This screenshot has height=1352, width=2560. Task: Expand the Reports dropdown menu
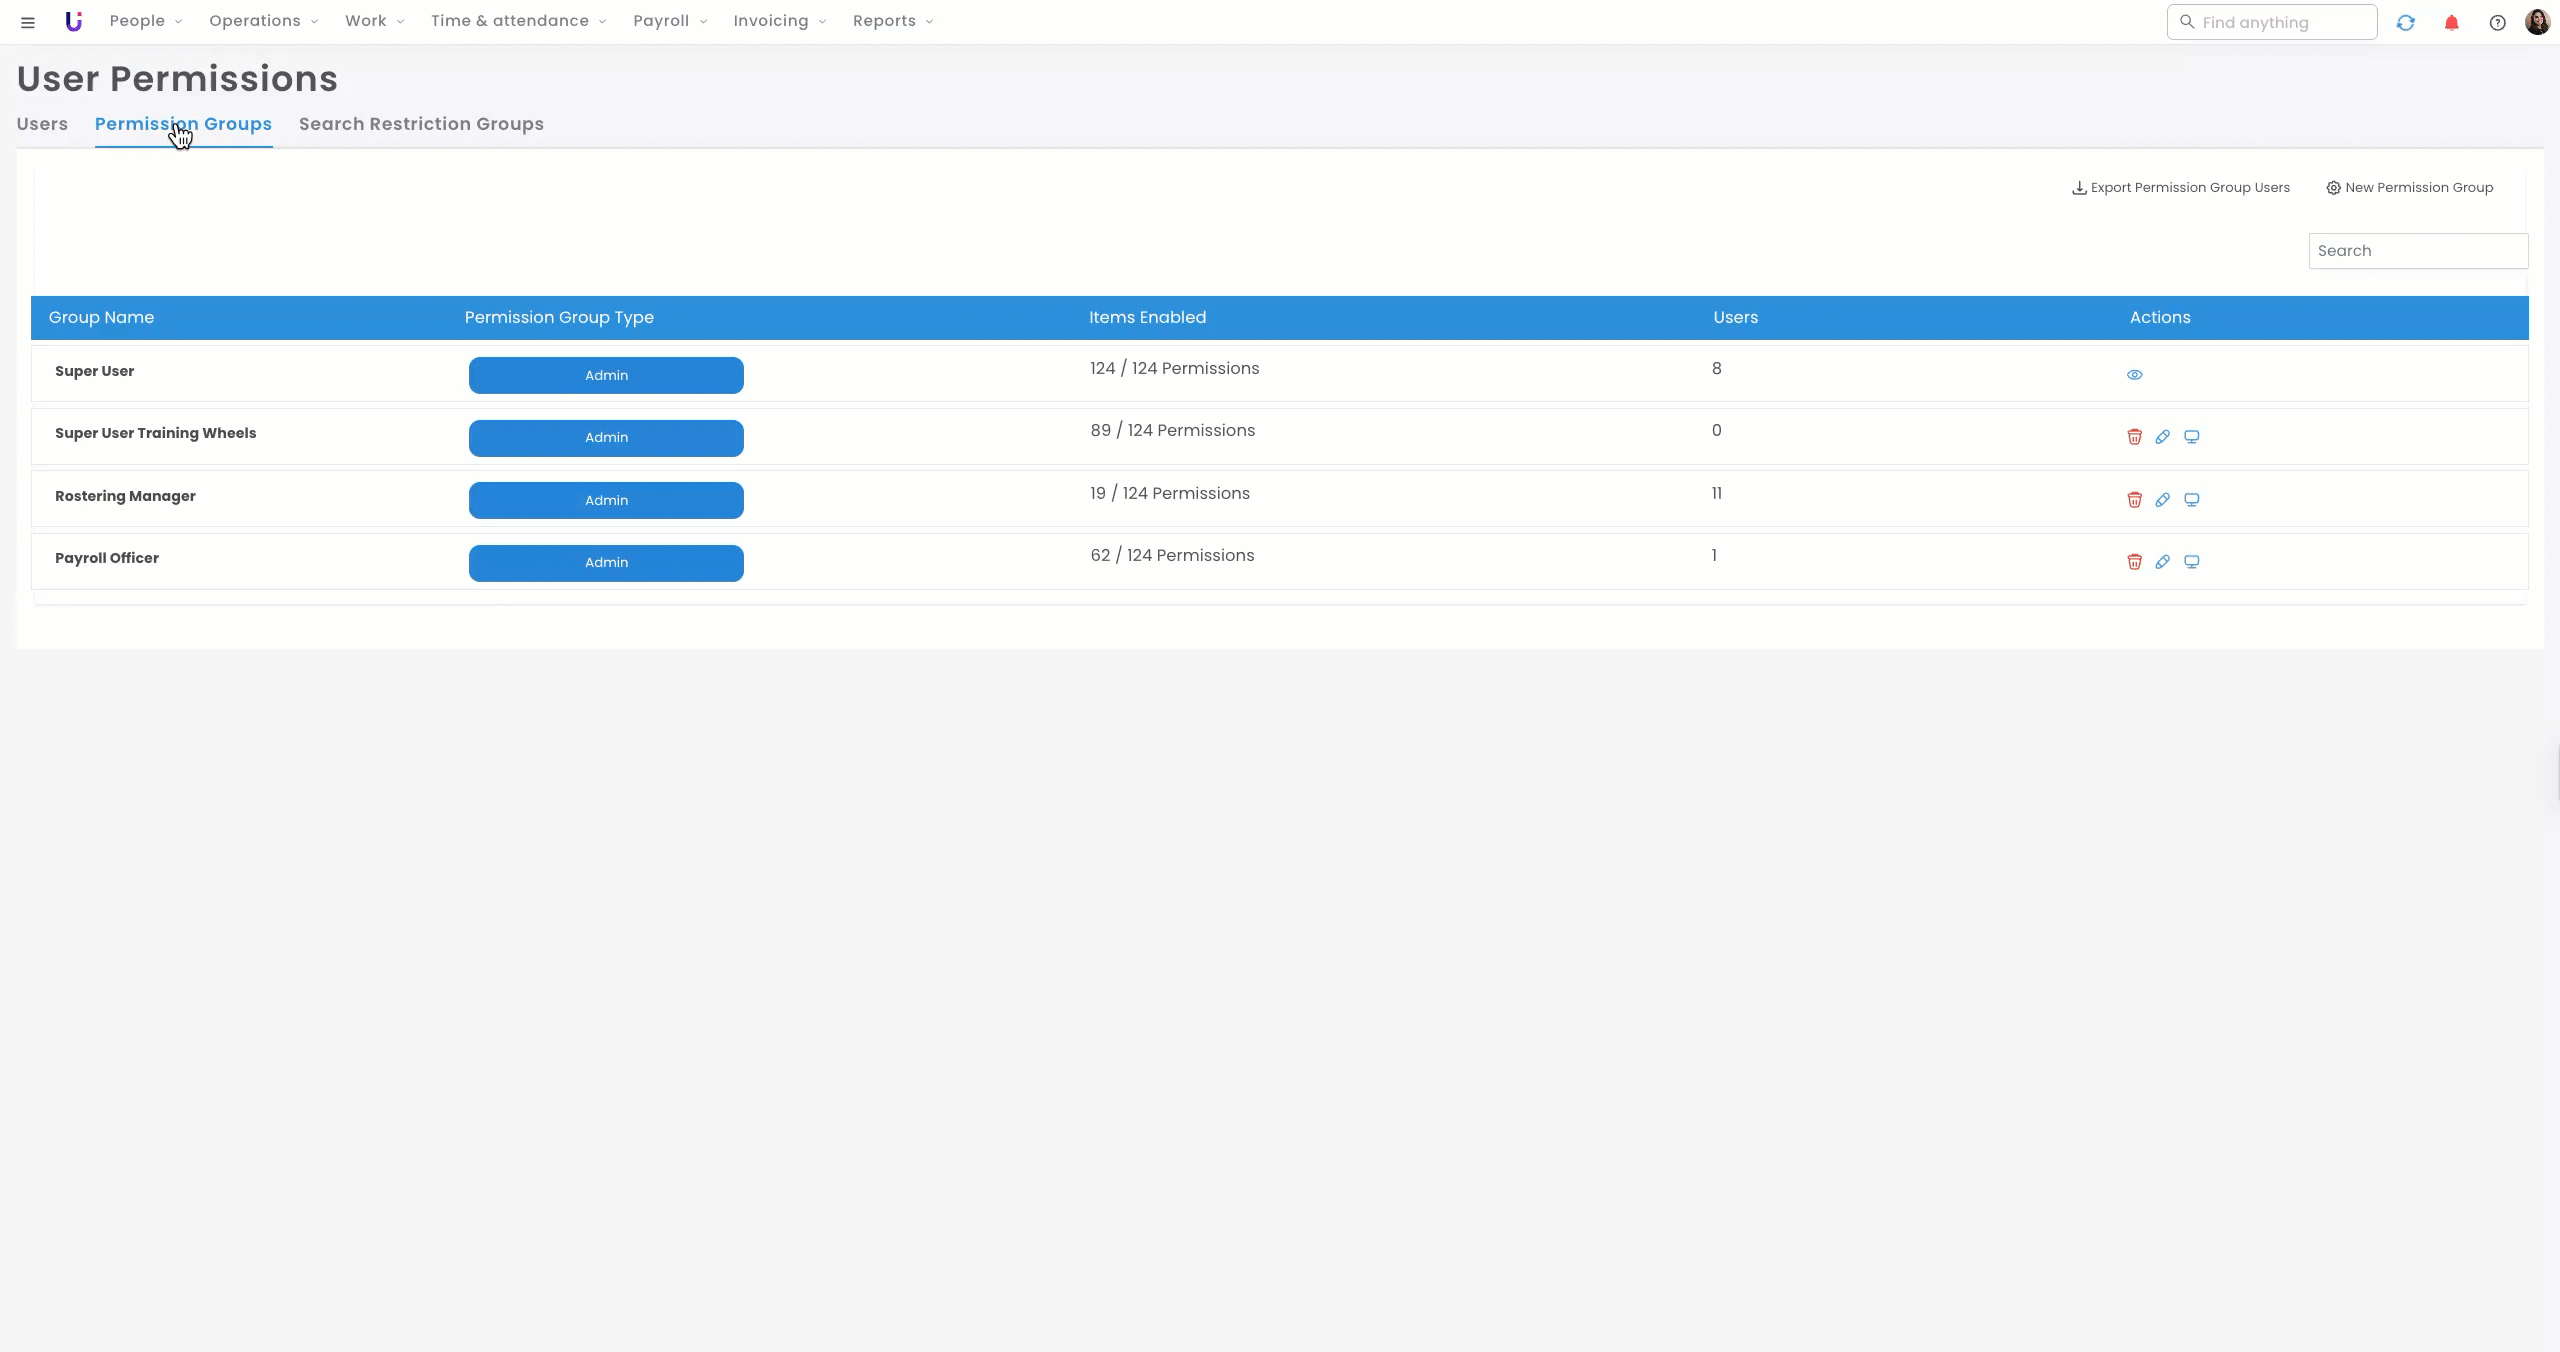point(892,21)
